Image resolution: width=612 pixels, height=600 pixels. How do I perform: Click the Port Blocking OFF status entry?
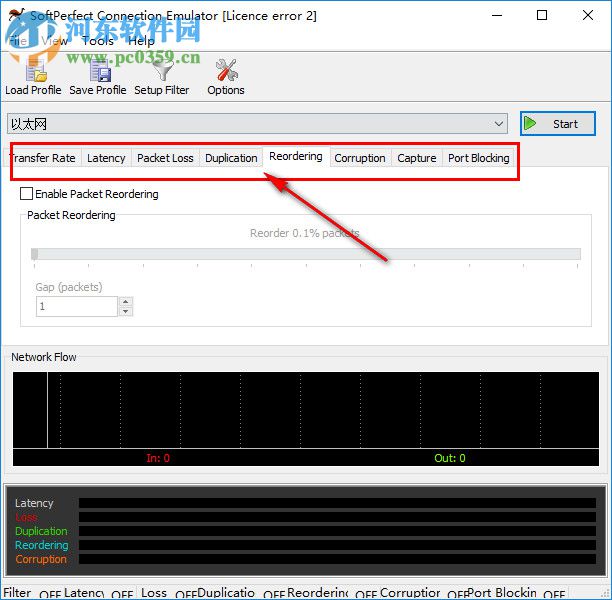coord(514,593)
